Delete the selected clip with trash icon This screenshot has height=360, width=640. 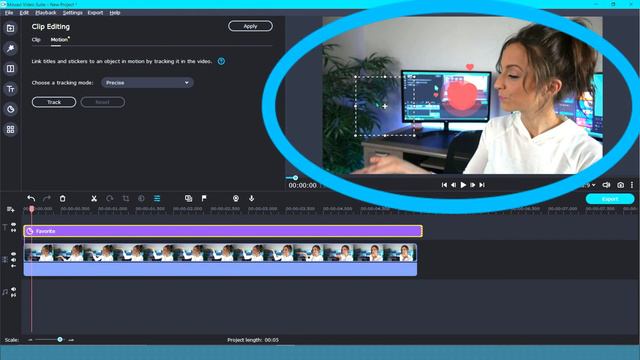62,198
